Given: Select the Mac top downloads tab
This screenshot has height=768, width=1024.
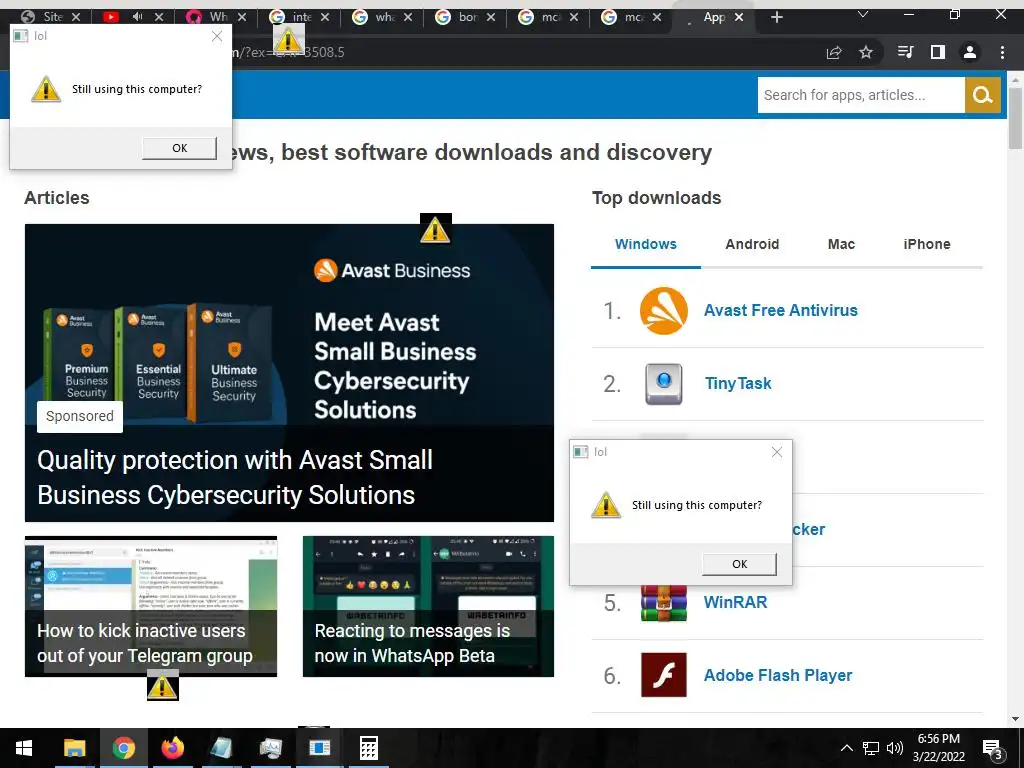Looking at the screenshot, I should 841,244.
